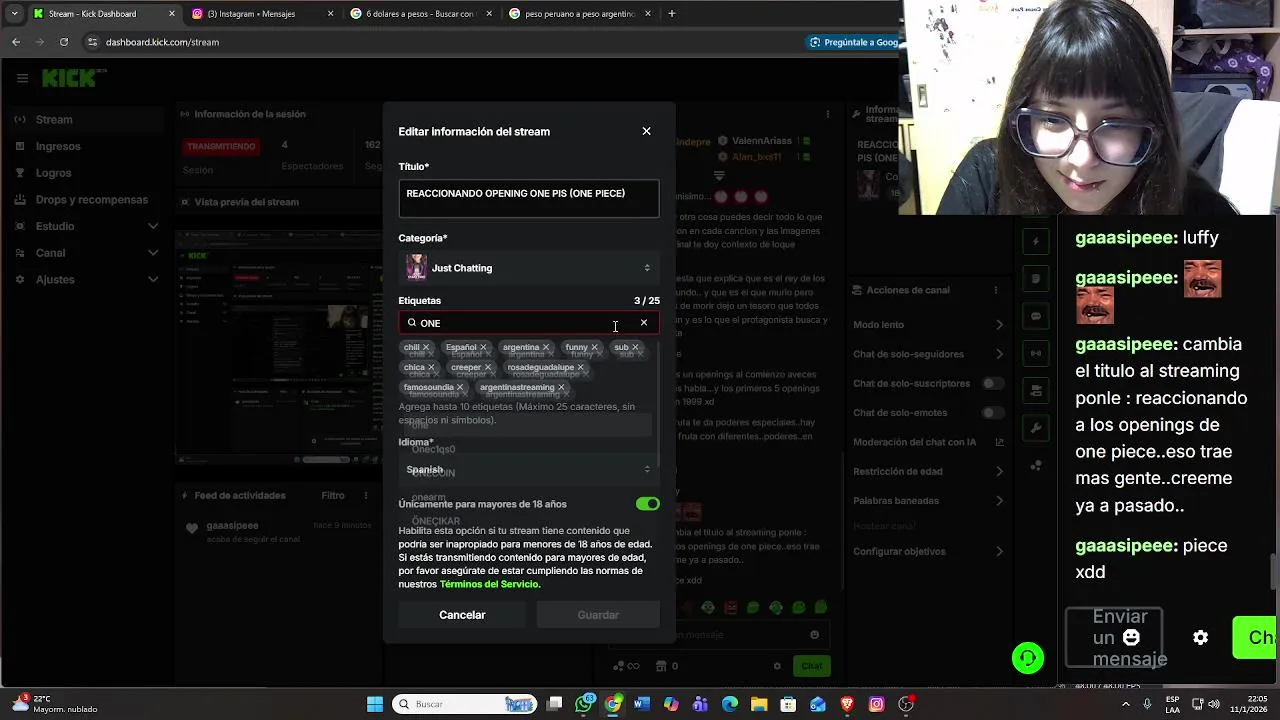1280x720 pixels.
Task: Expand the Estudio sidebar section
Action: point(153,226)
